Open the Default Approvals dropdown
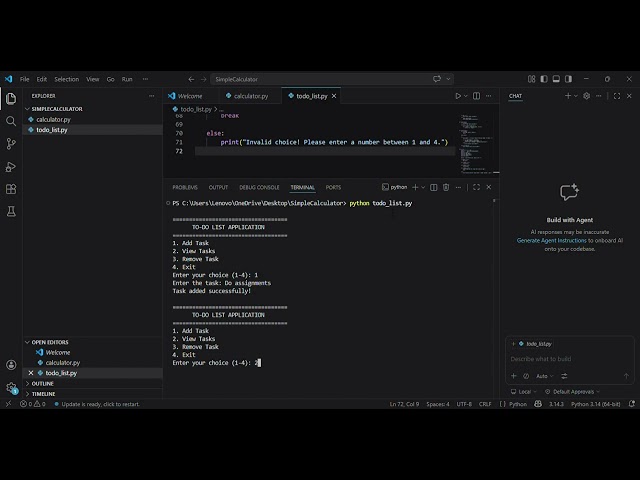Image resolution: width=640 pixels, height=480 pixels. click(572, 392)
